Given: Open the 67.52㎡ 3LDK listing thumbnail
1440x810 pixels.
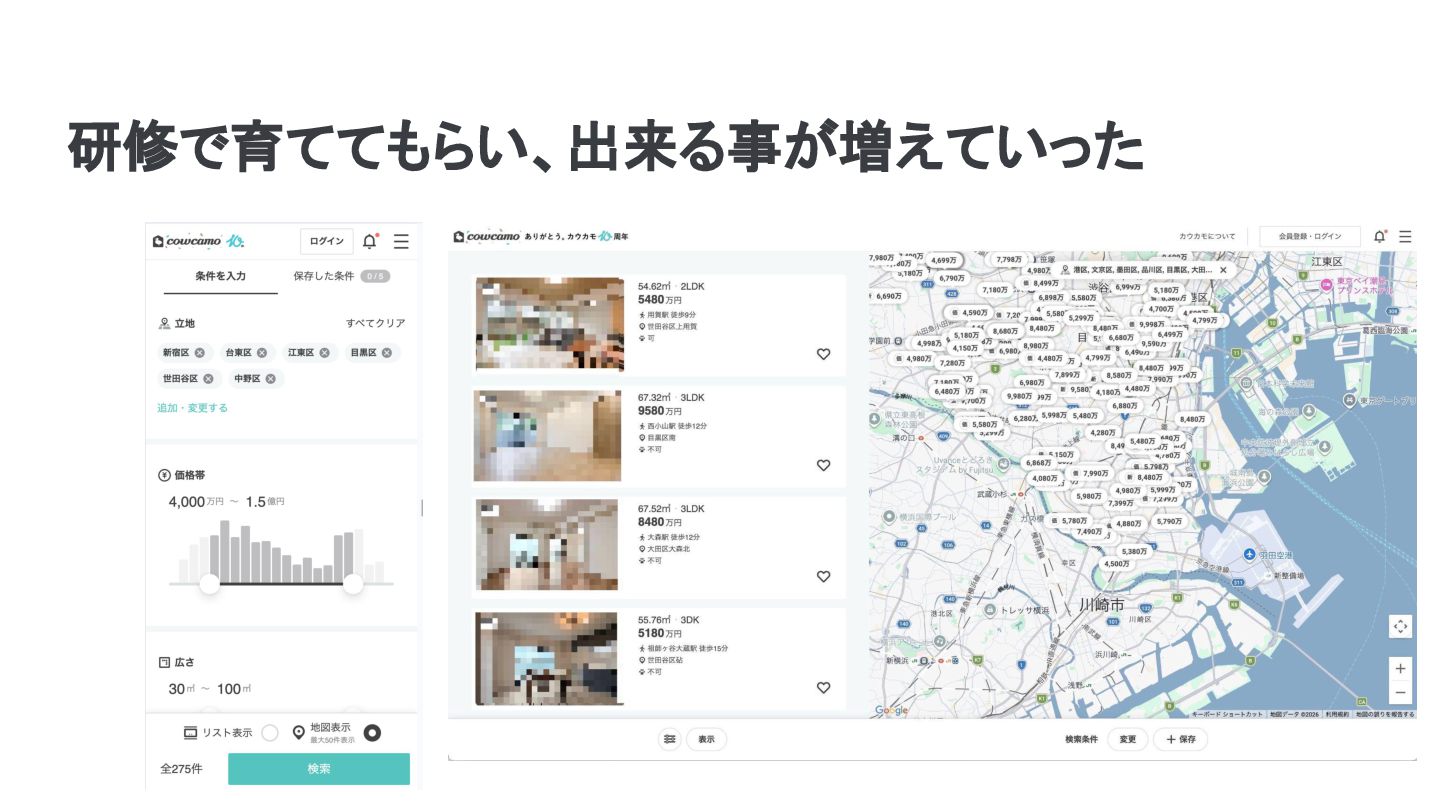Looking at the screenshot, I should pyautogui.click(x=547, y=545).
